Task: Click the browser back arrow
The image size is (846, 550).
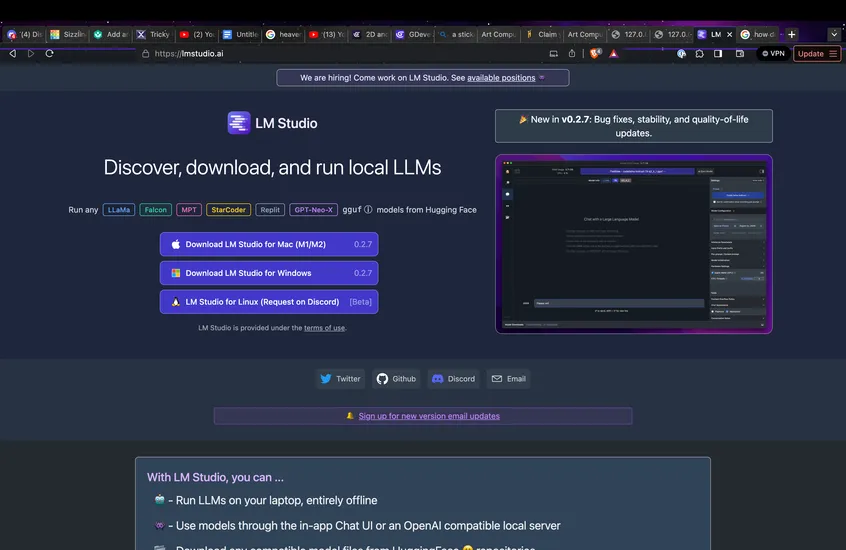Action: pyautogui.click(x=12, y=54)
